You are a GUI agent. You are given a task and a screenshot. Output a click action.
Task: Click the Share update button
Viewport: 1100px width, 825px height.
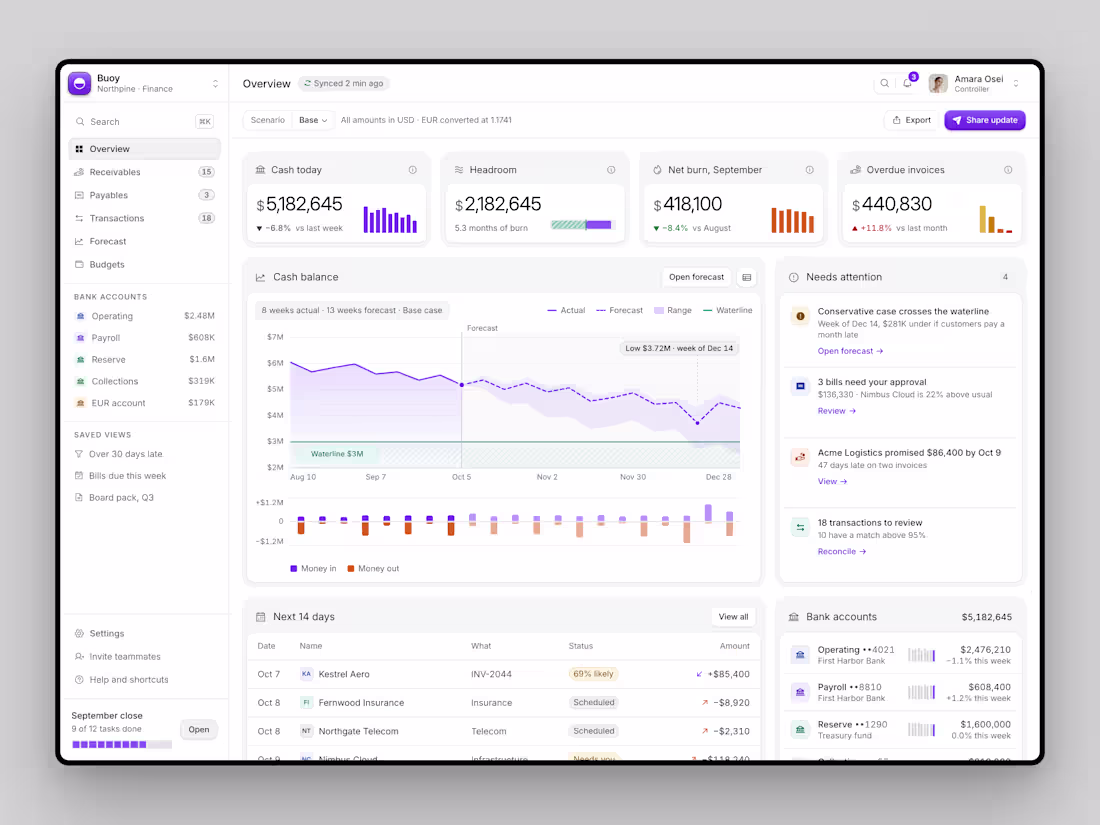[x=985, y=121]
